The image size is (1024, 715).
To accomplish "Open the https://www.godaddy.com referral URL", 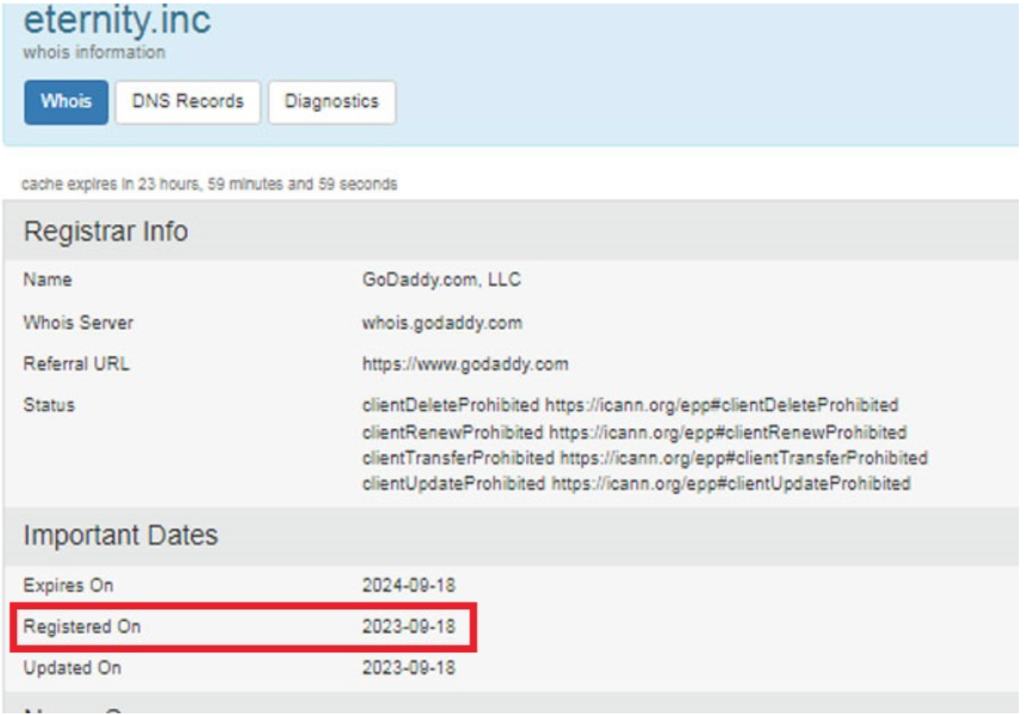I will (x=465, y=364).
